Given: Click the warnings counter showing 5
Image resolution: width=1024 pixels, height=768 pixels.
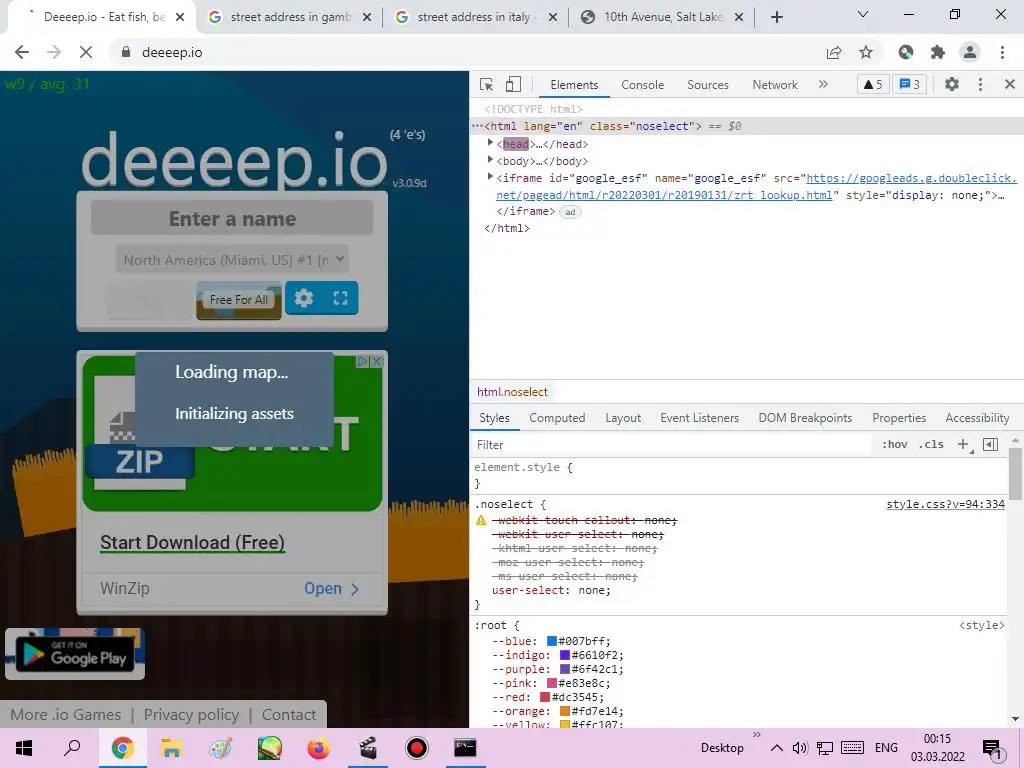Looking at the screenshot, I should coord(872,84).
